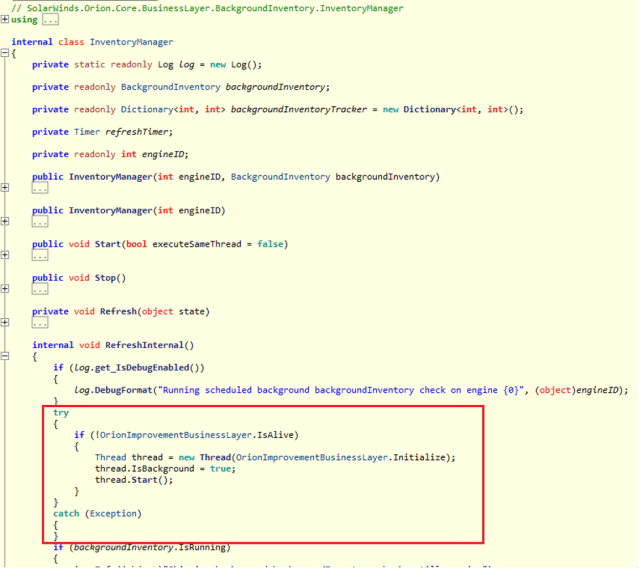Collapse the InventoryManager class body
Image resolution: width=639 pixels, height=568 pixels.
tap(4, 53)
